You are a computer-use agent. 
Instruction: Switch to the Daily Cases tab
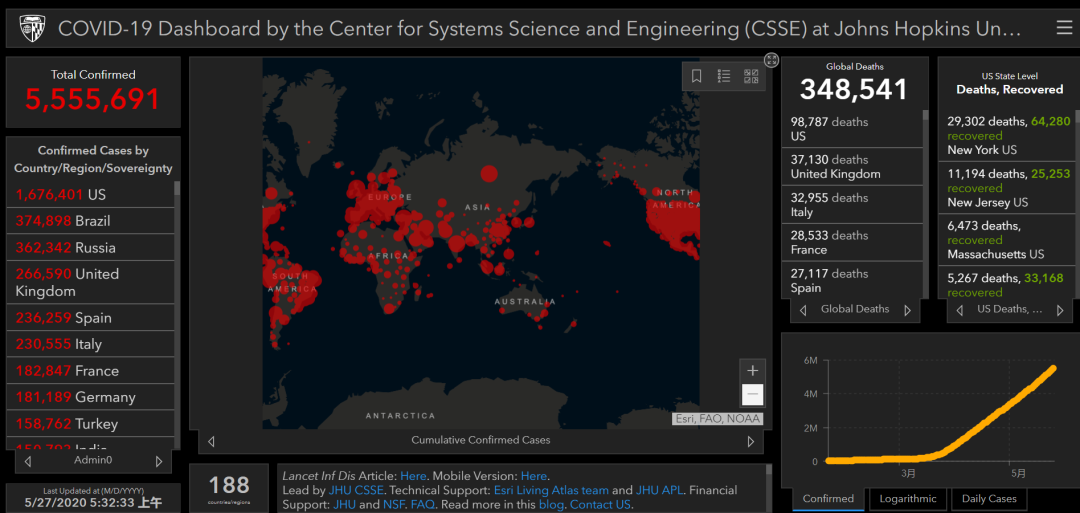(x=988, y=498)
